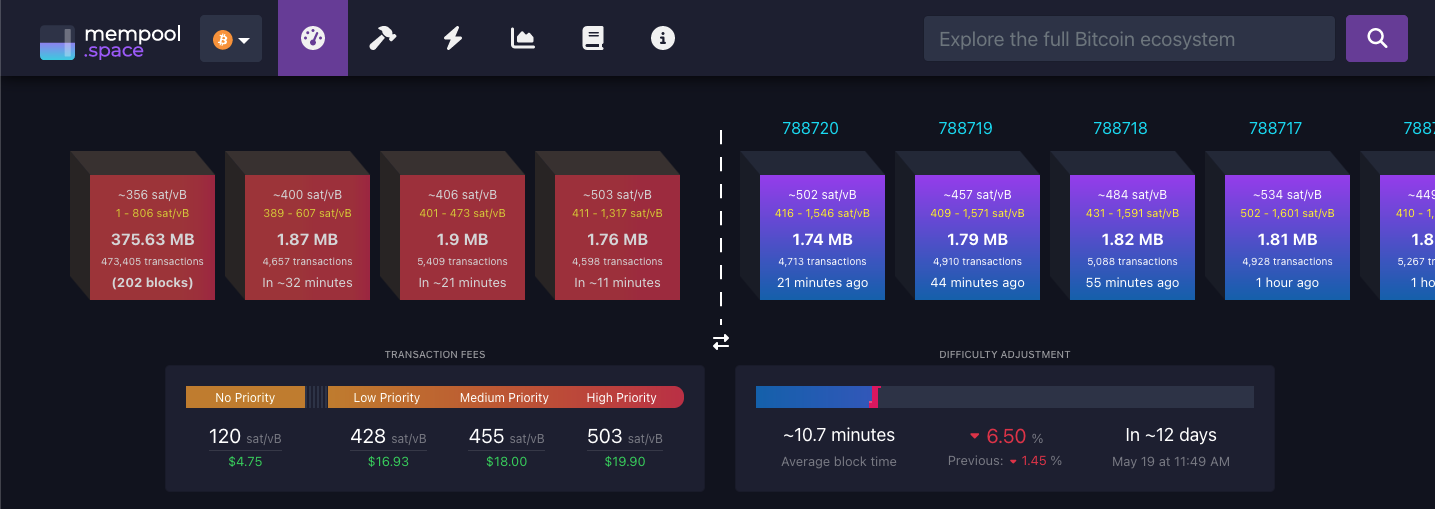Image resolution: width=1435 pixels, height=509 pixels.
Task: Open block height 788719 link
Action: pos(965,128)
